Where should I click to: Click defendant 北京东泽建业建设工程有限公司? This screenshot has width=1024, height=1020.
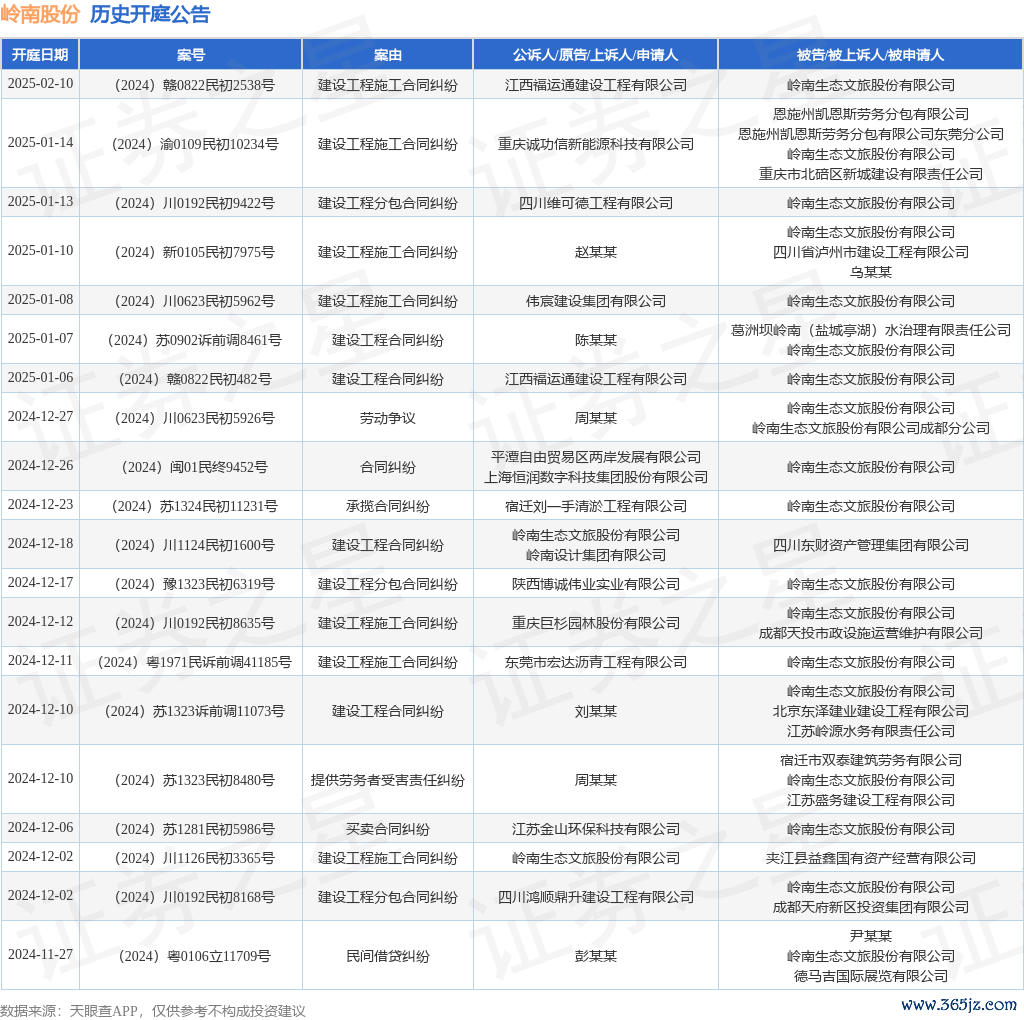(x=871, y=711)
